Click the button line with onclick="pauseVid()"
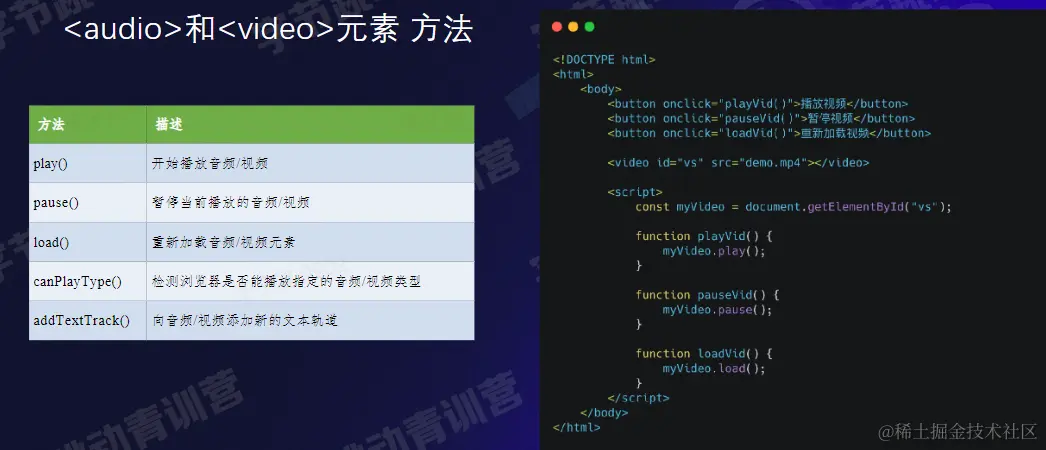Viewport: 1046px width, 450px height. 761,118
